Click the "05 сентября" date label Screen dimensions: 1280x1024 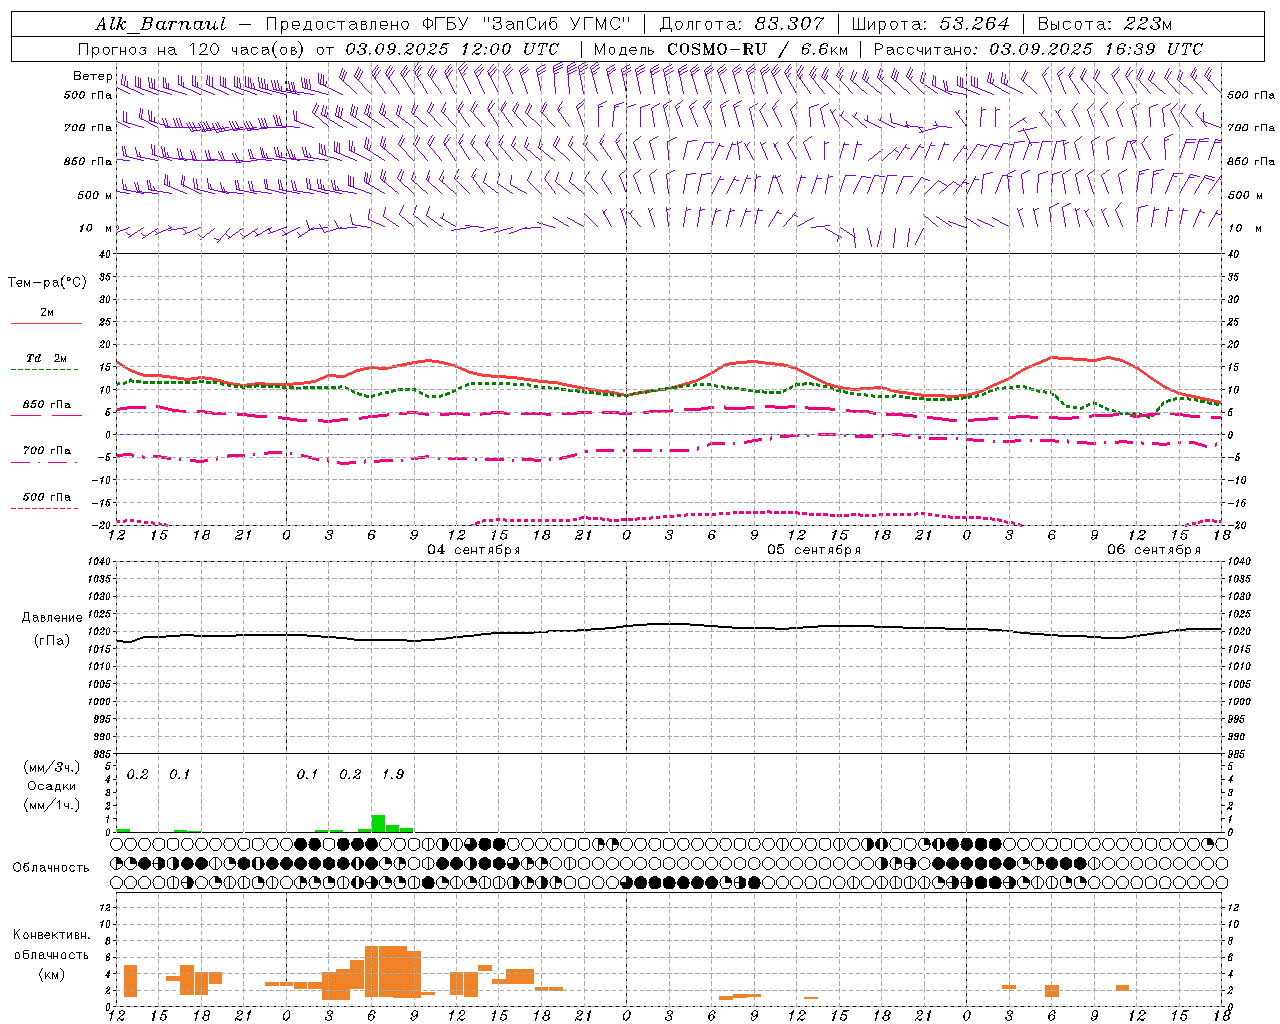814,550
